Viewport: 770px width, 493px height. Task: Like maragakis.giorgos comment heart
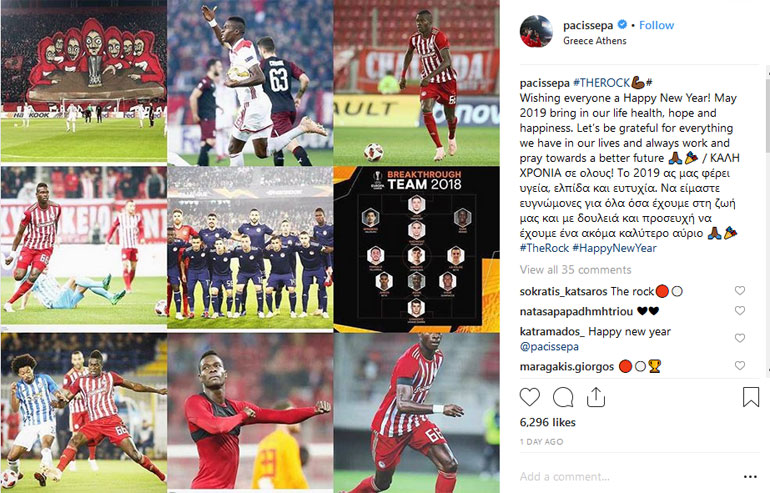pyautogui.click(x=740, y=365)
